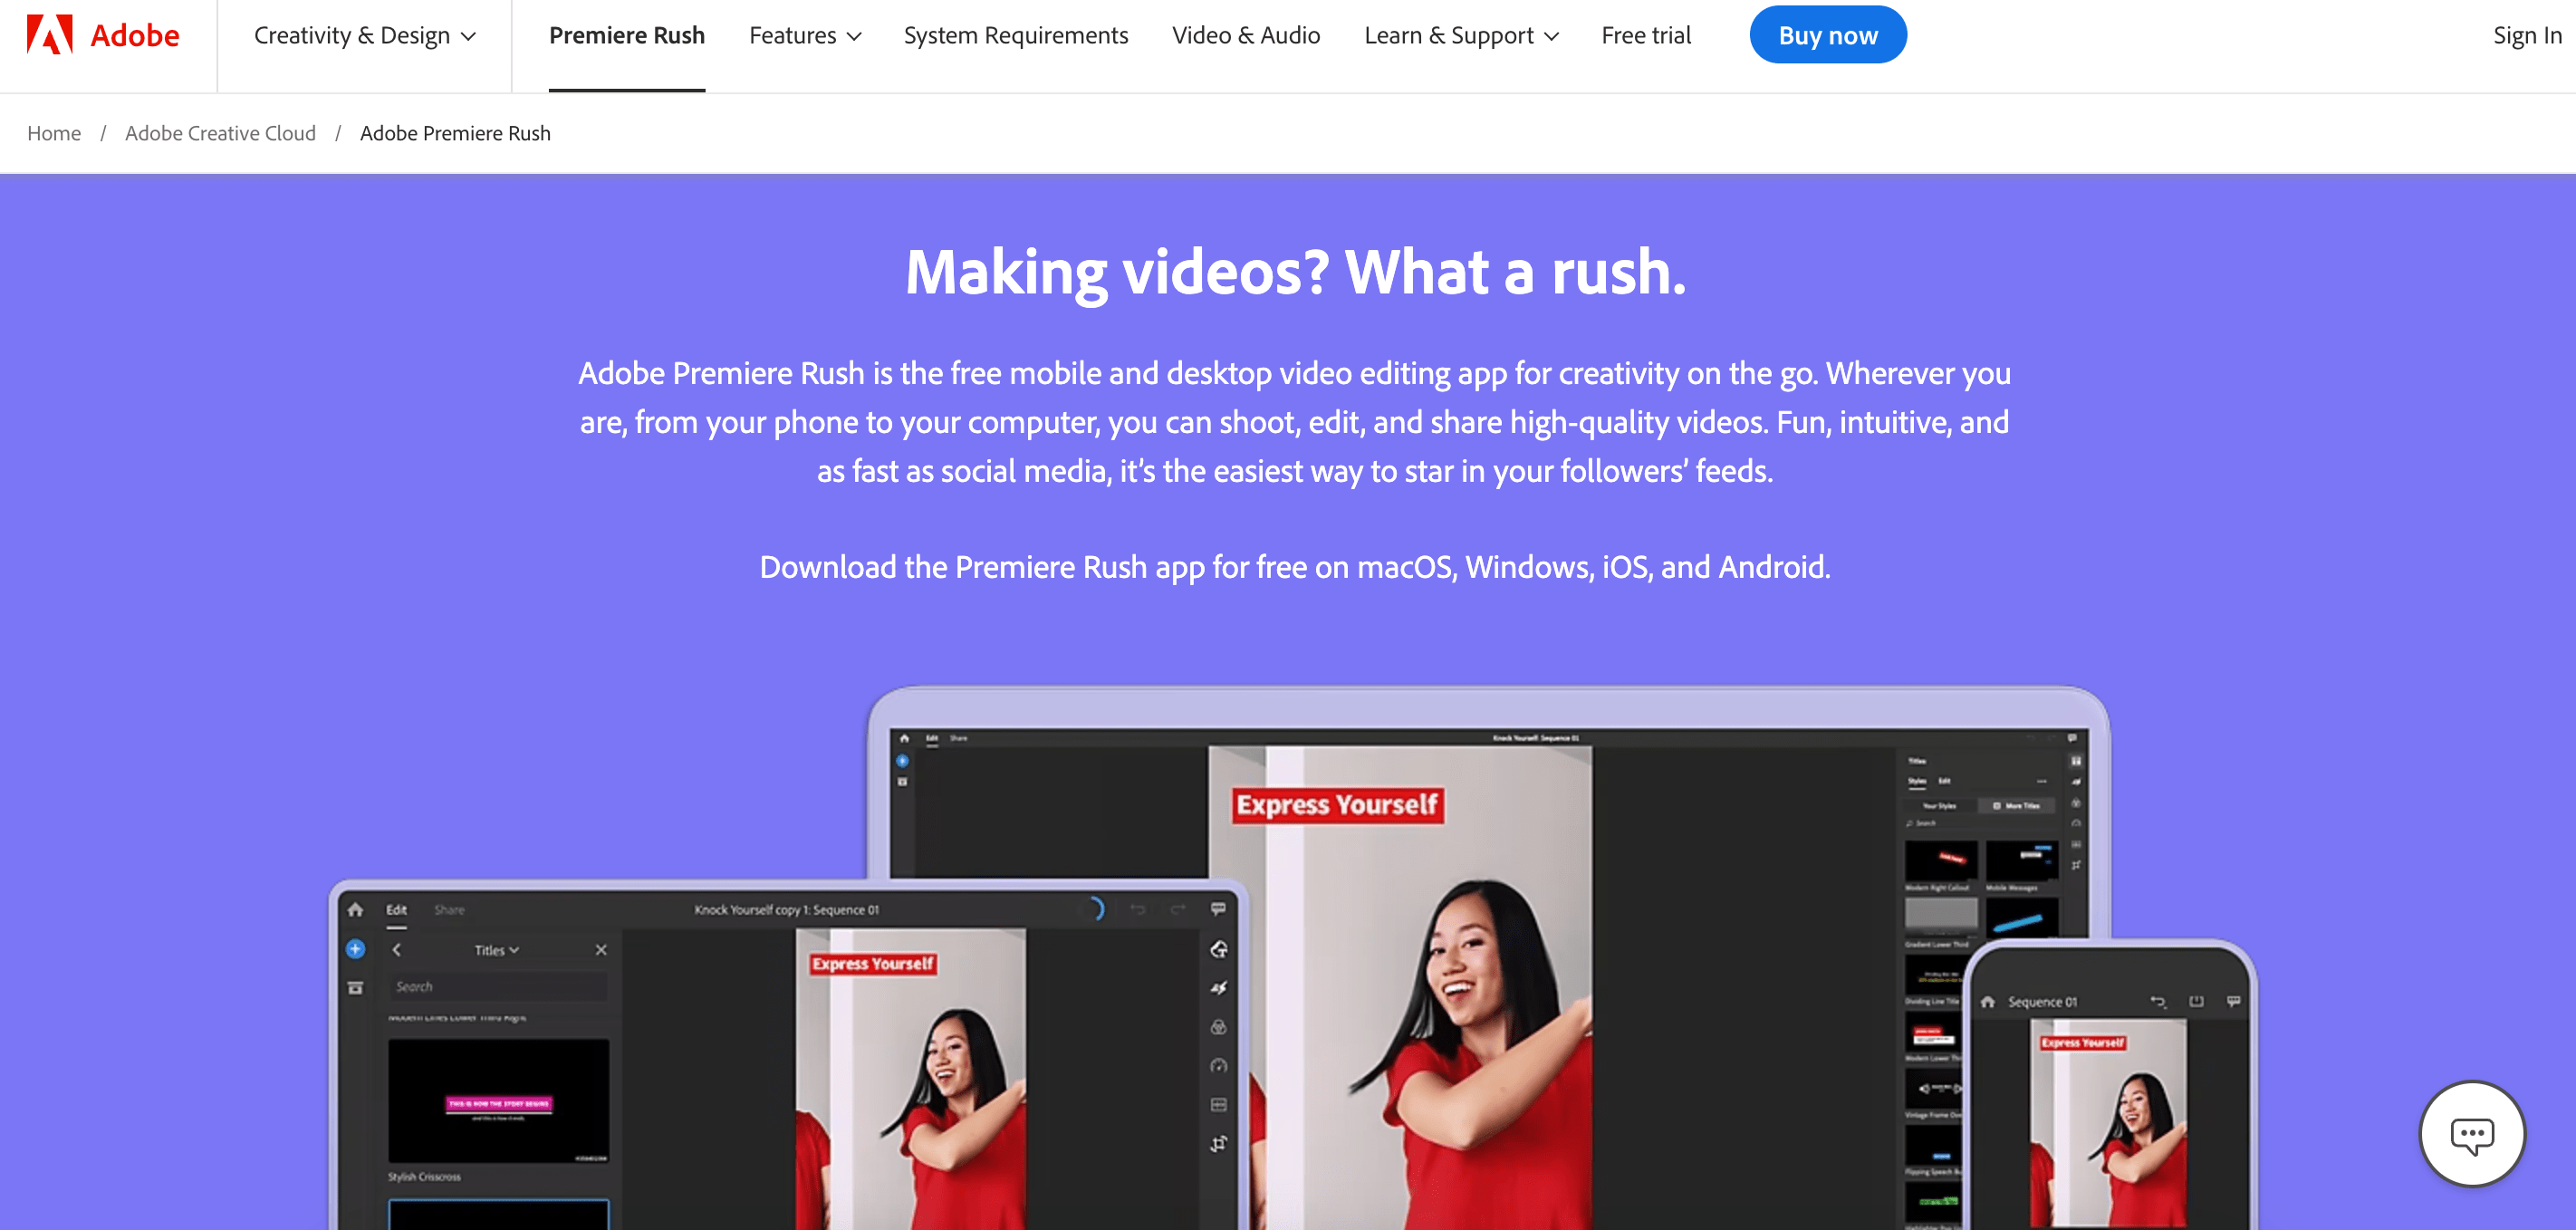2576x1230 pixels.
Task: Click 'Download the Premiere Rush app' line
Action: click(1295, 567)
